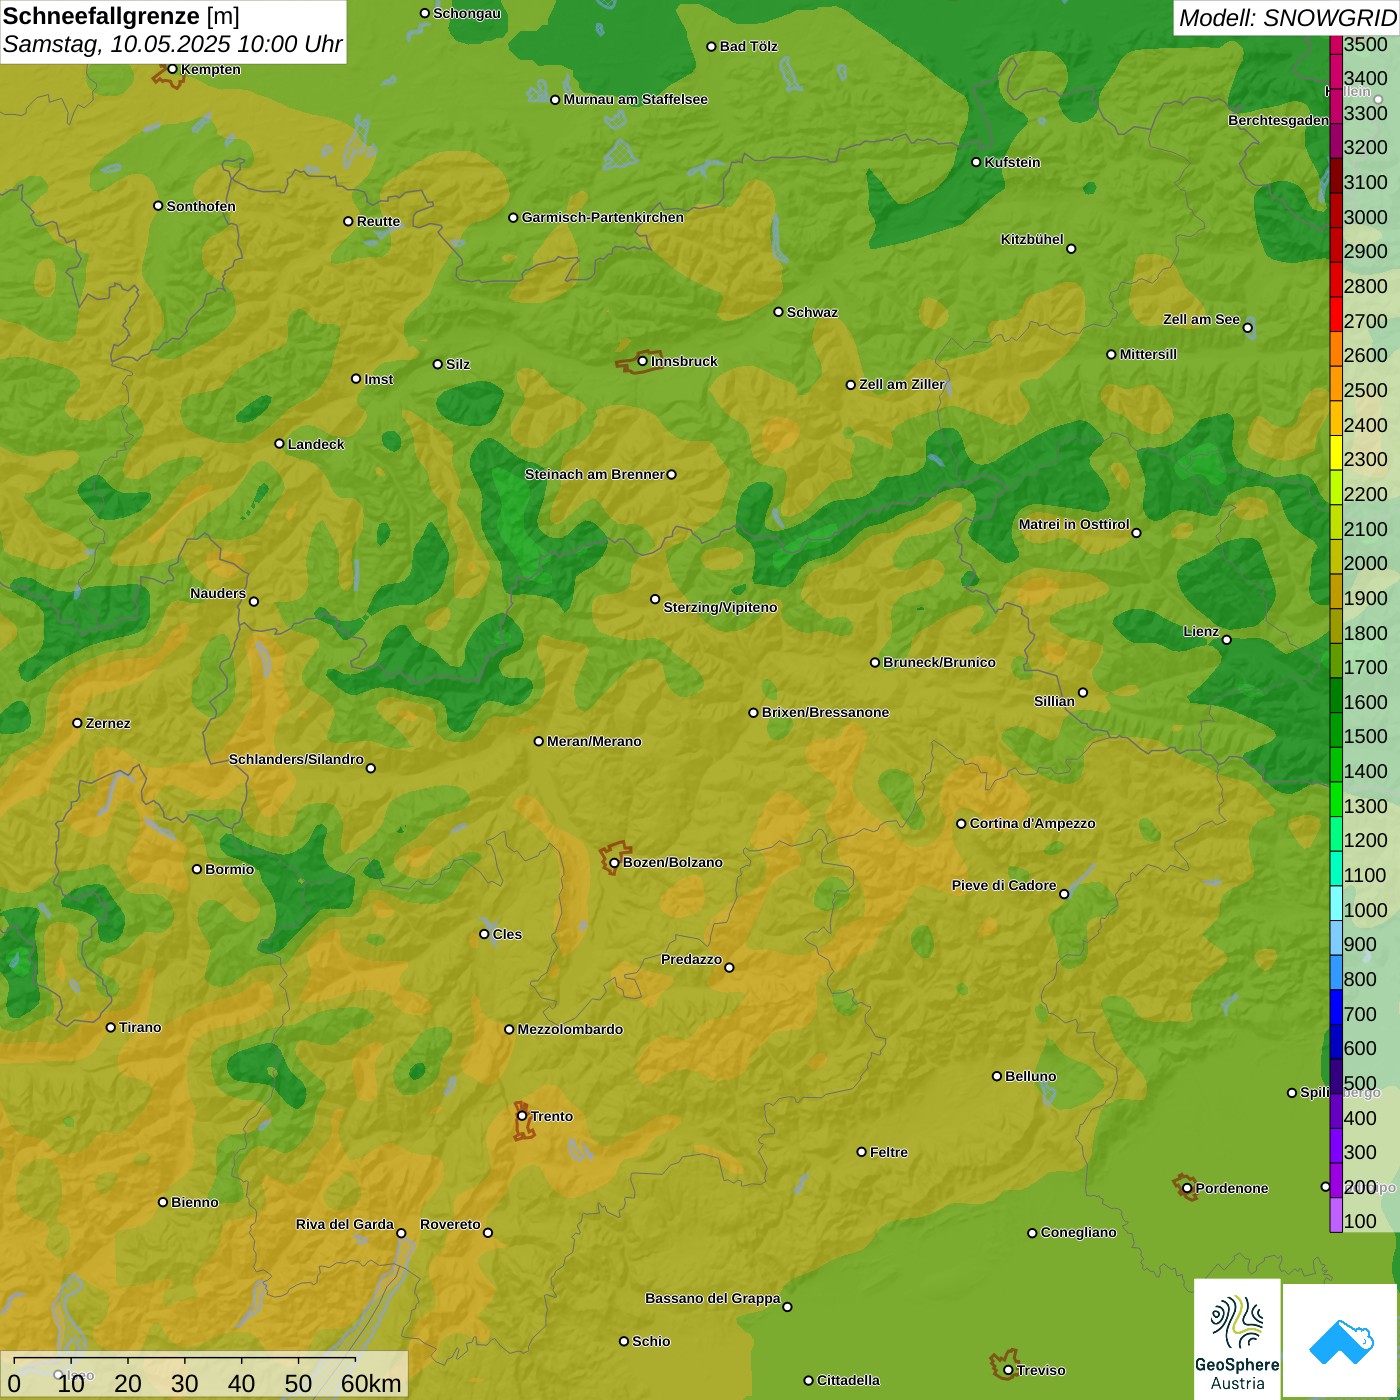Select the Lienz location marker
The width and height of the screenshot is (1400, 1400).
(1227, 640)
